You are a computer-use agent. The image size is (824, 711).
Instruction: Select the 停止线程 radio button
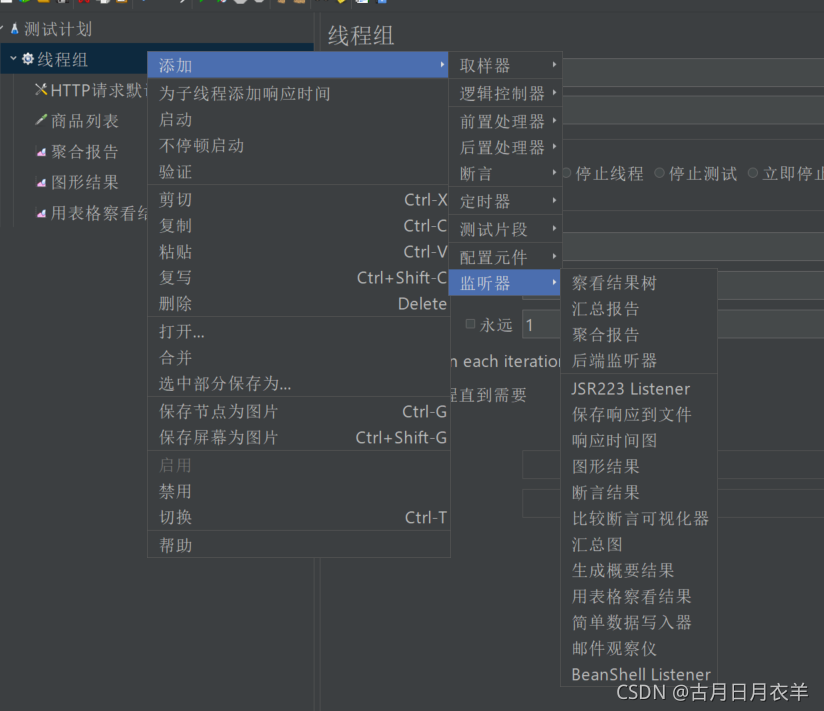coord(567,173)
